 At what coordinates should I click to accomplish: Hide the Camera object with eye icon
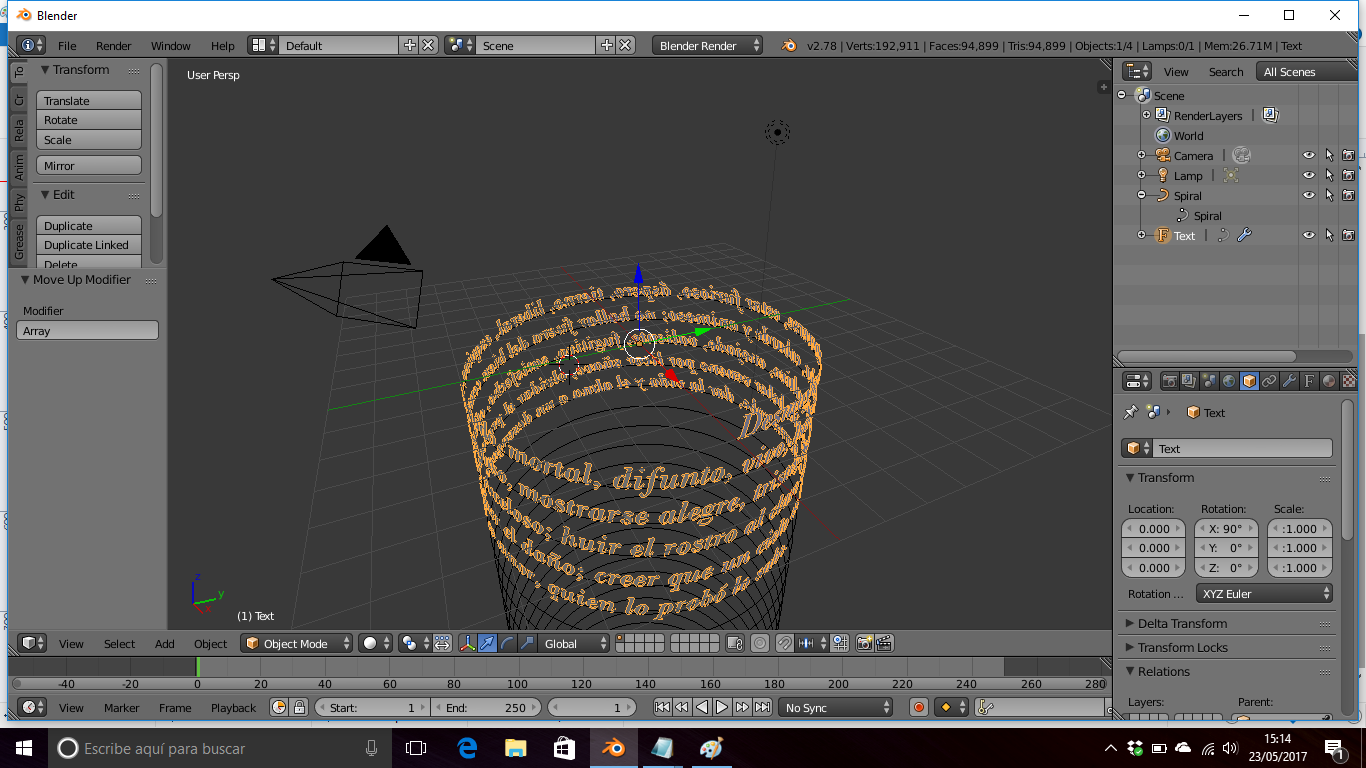1308,155
